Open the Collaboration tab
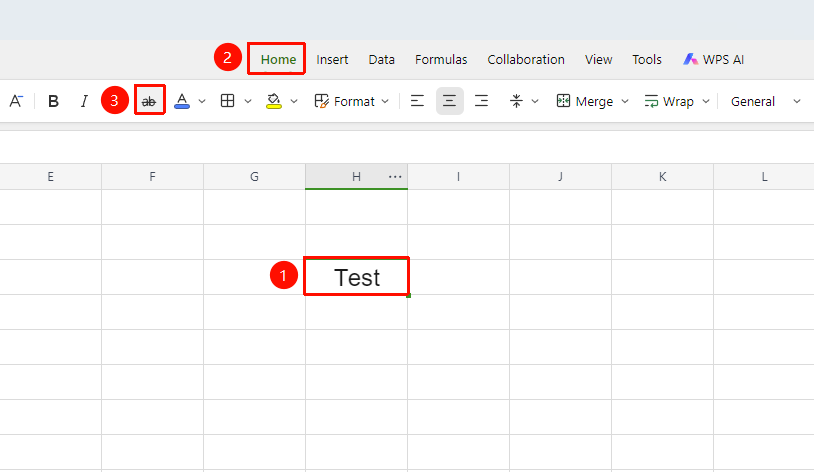This screenshot has width=814, height=472. [526, 60]
